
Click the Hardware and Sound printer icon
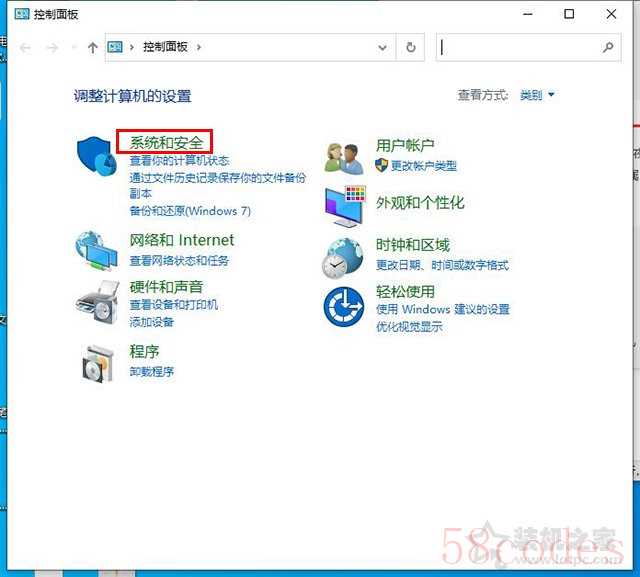(x=98, y=297)
